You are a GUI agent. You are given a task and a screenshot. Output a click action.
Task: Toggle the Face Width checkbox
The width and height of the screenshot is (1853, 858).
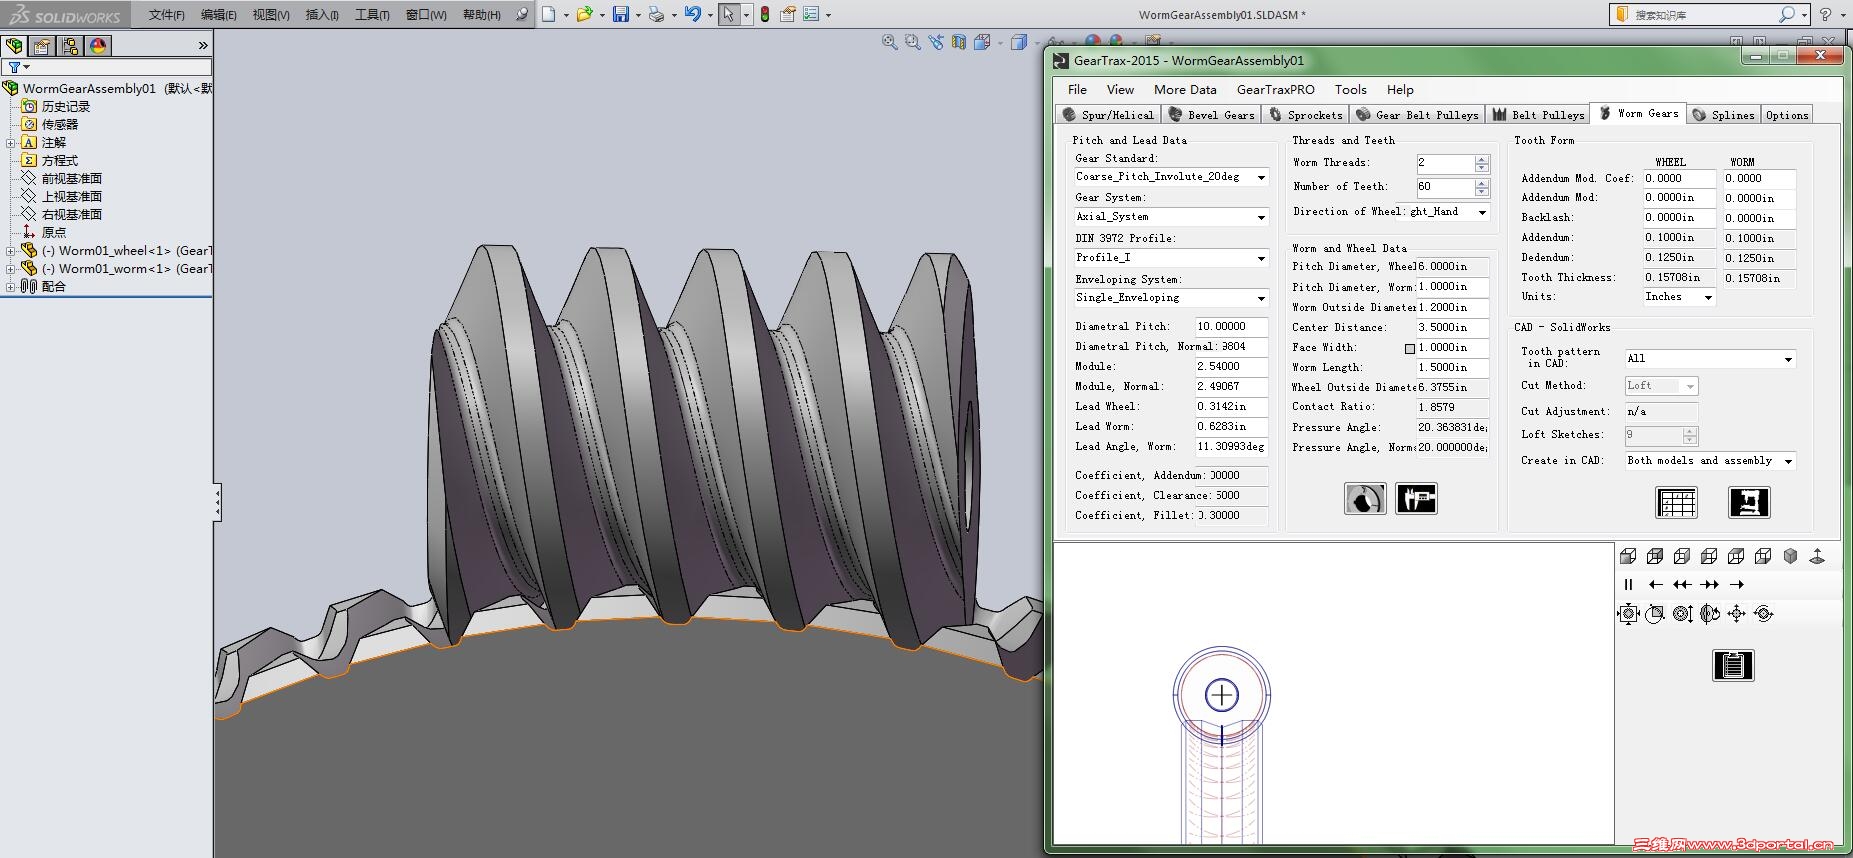tap(1410, 349)
